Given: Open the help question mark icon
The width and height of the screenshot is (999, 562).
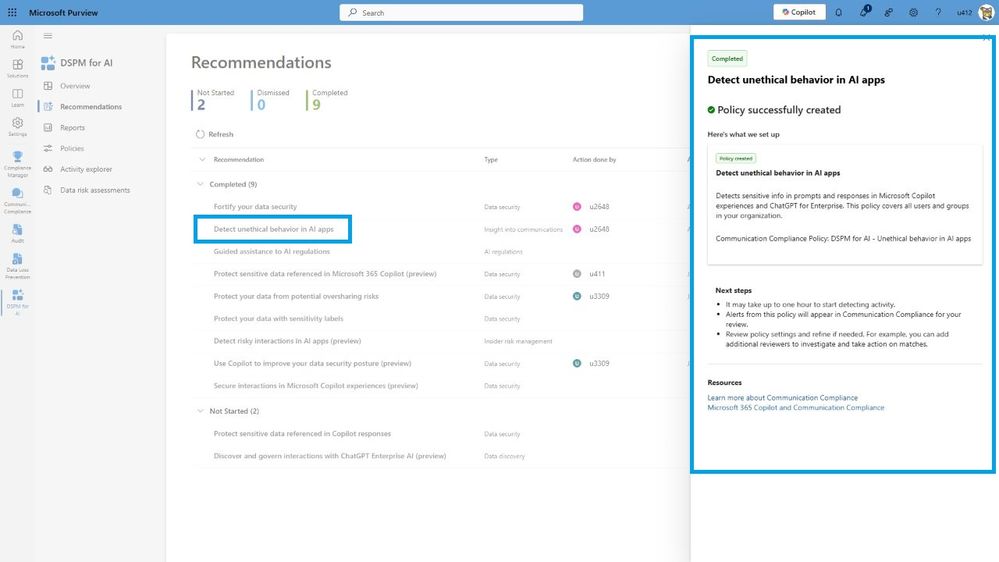Looking at the screenshot, I should pyautogui.click(x=938, y=12).
